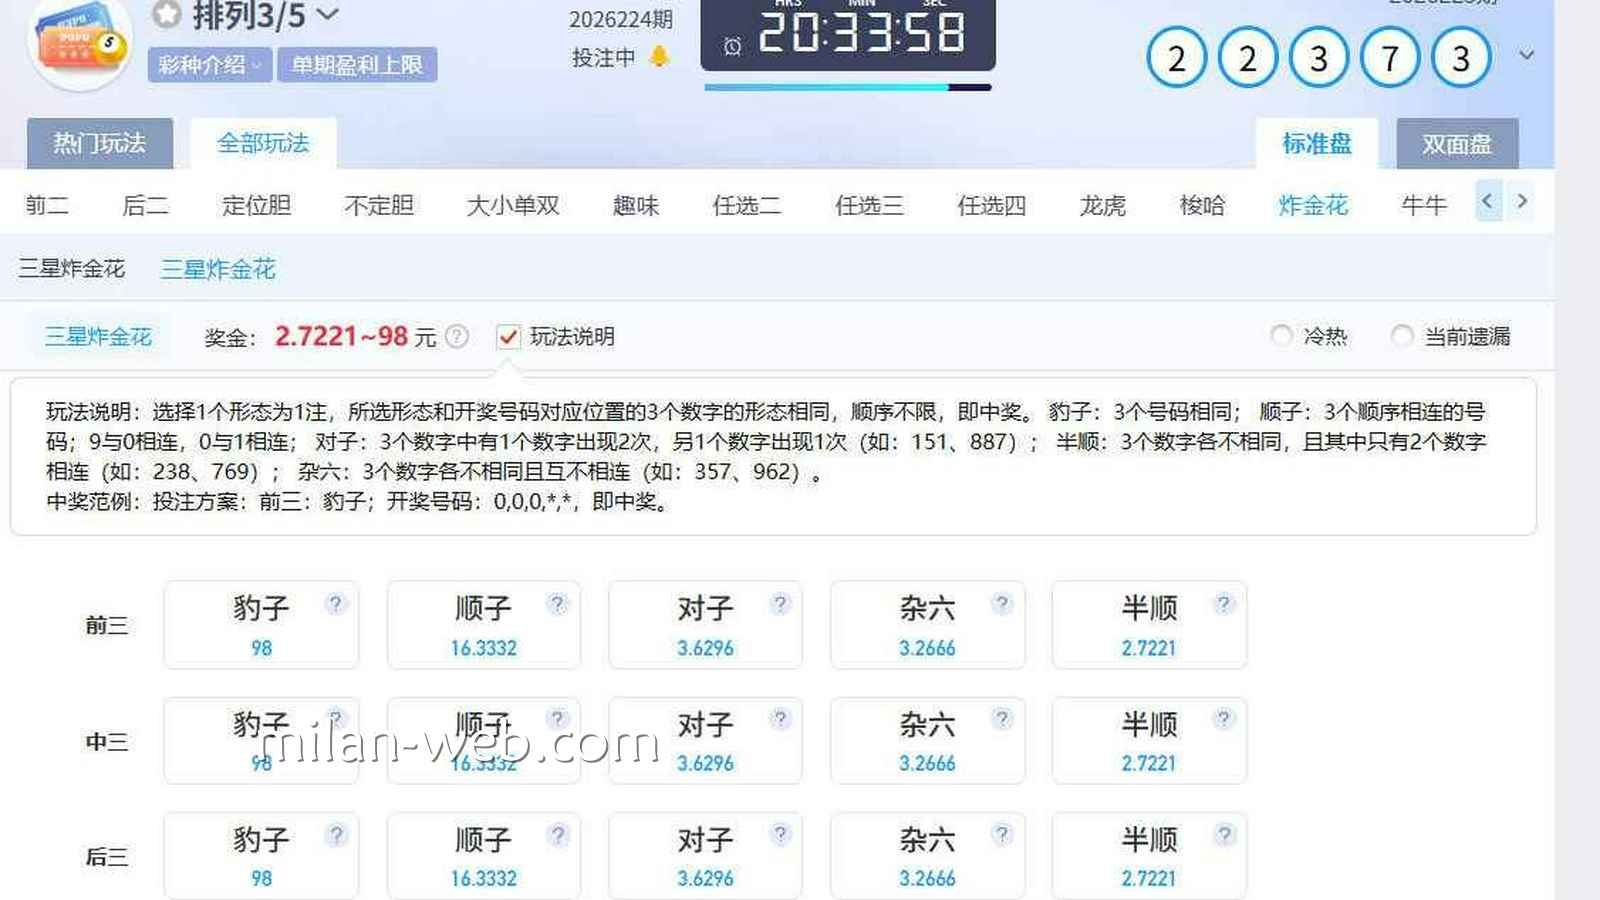This screenshot has height=900, width=1600.
Task: Open the 炸金花 play category
Action: 1313,205
